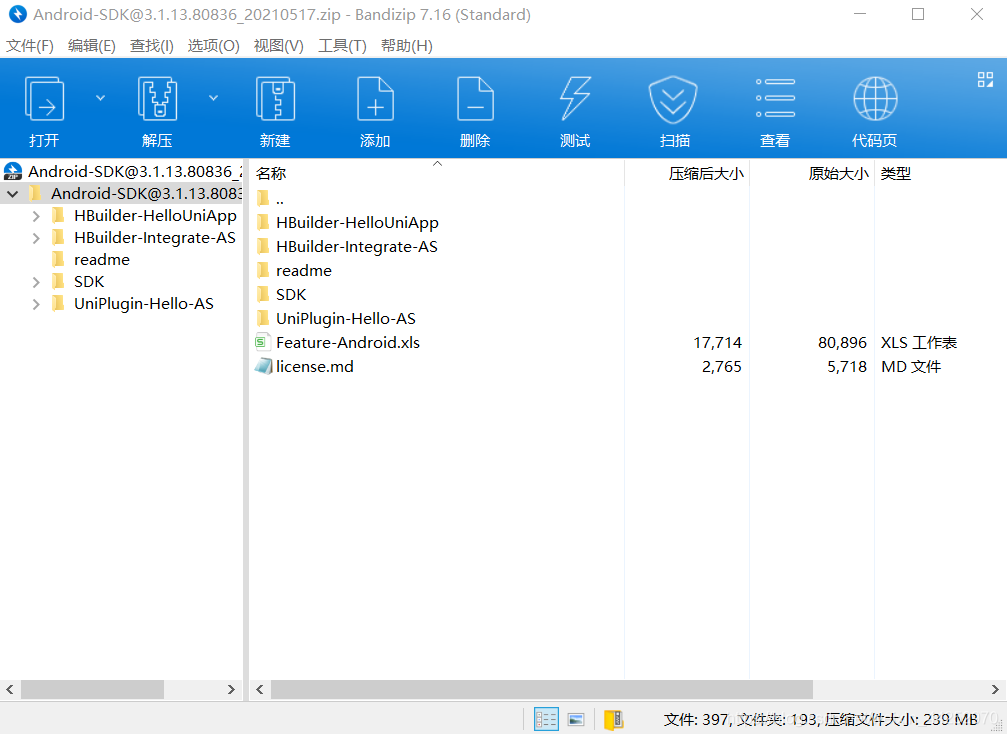This screenshot has height=734, width=1007.
Task: Open the 编辑(E) menu
Action: [x=91, y=46]
